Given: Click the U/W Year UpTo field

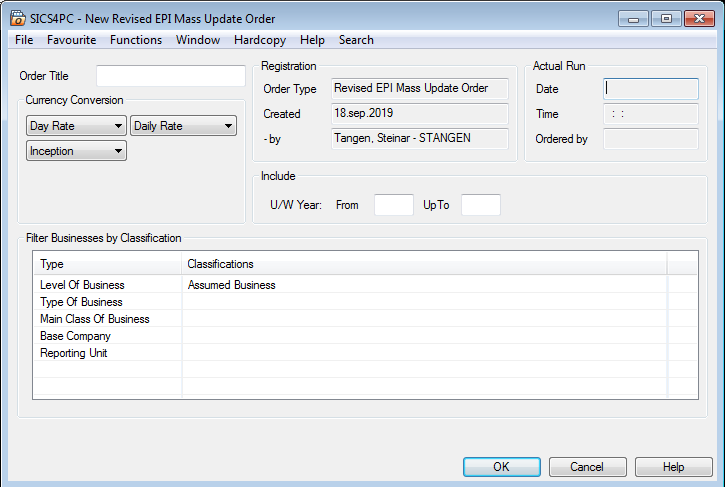Looking at the screenshot, I should [x=481, y=205].
